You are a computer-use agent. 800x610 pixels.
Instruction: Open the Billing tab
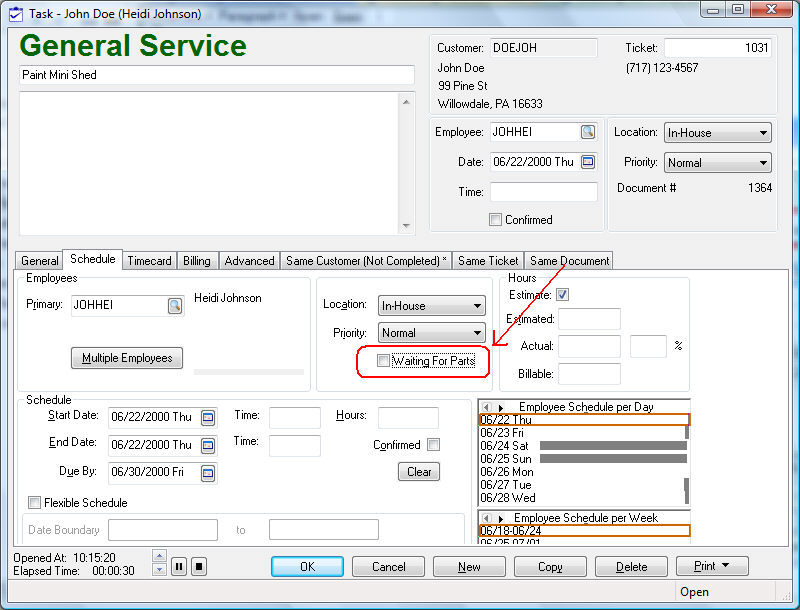click(x=197, y=261)
